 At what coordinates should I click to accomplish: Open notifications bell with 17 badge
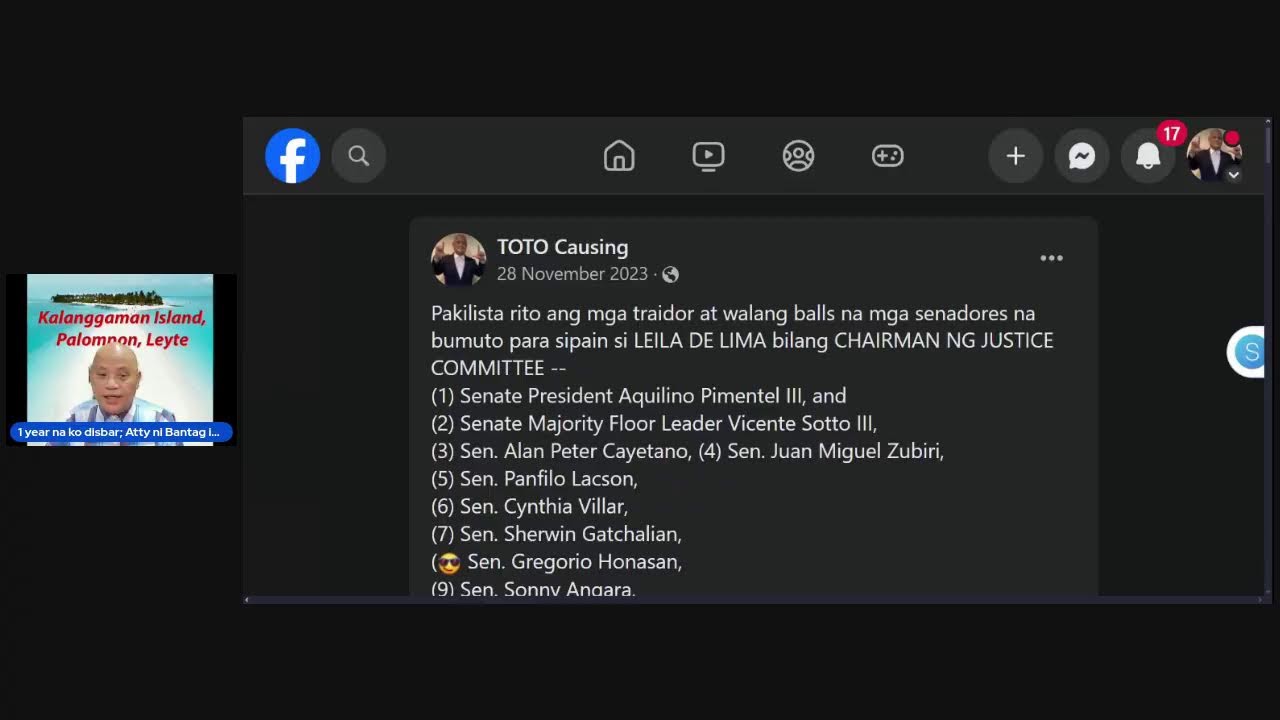coord(1148,156)
